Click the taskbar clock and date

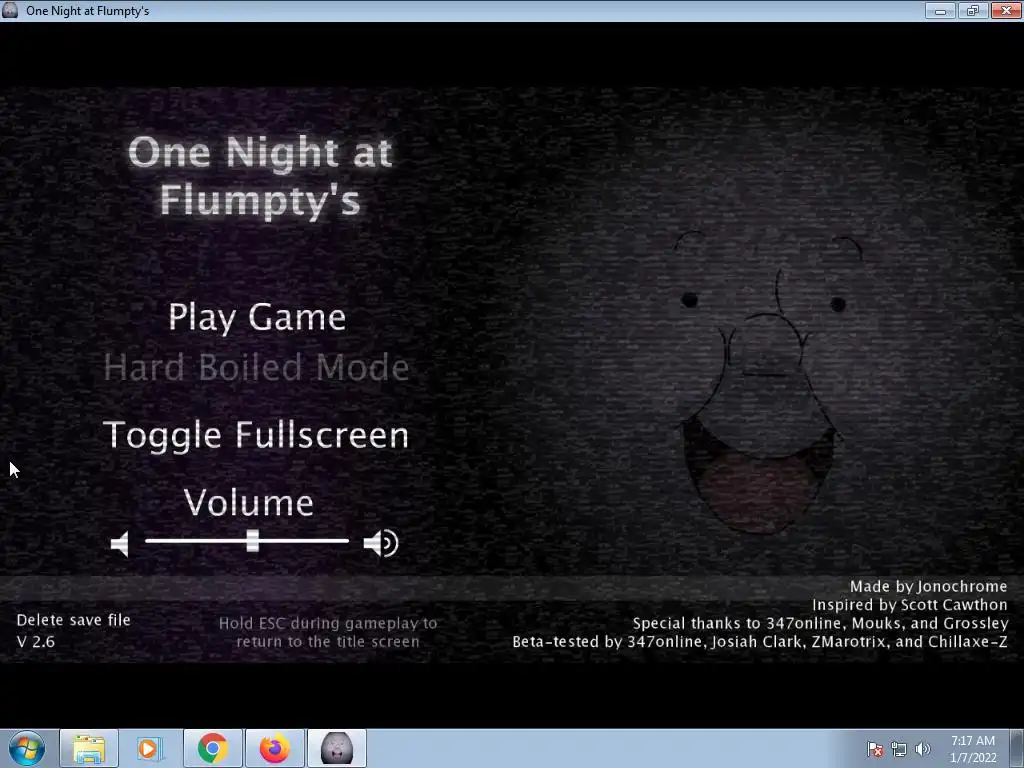[972, 749]
